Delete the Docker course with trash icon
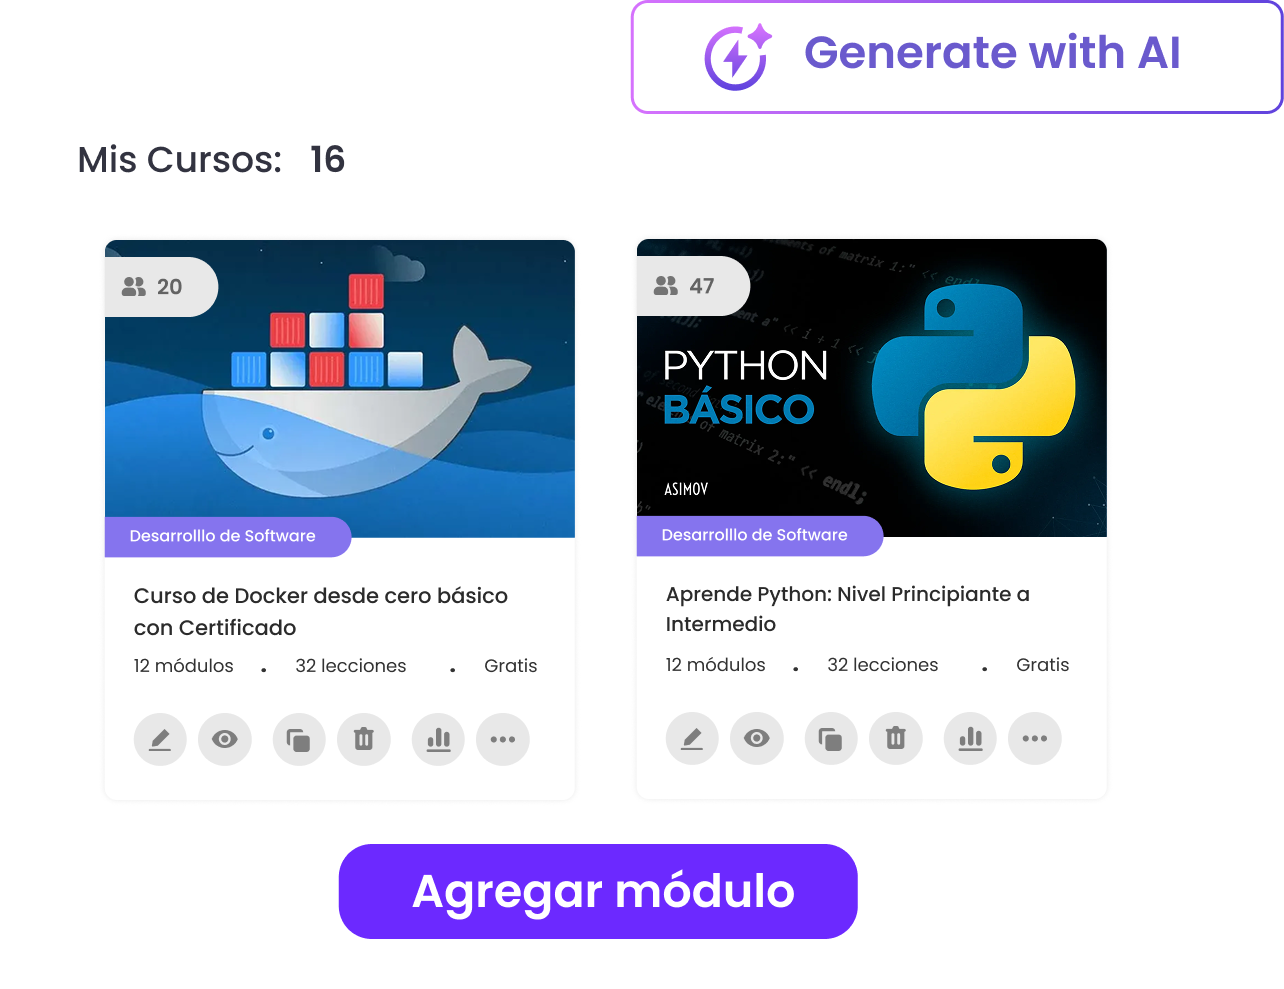 click(x=364, y=740)
